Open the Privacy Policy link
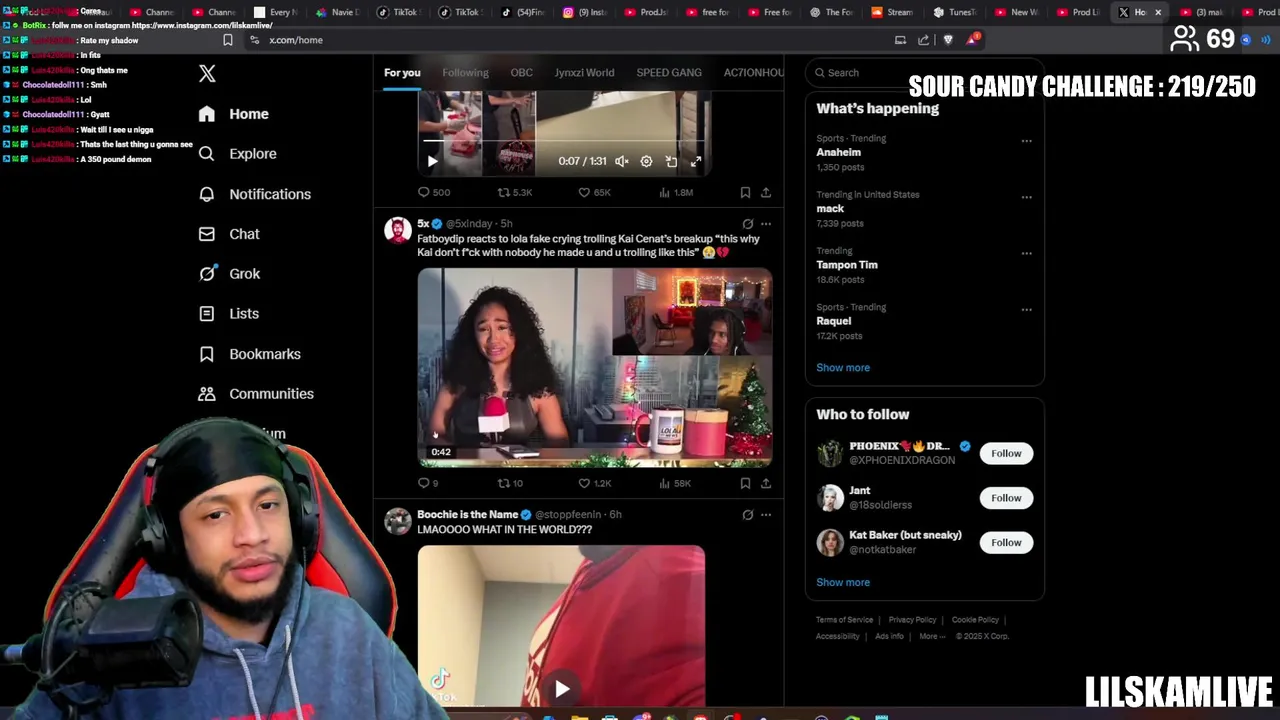 [912, 620]
